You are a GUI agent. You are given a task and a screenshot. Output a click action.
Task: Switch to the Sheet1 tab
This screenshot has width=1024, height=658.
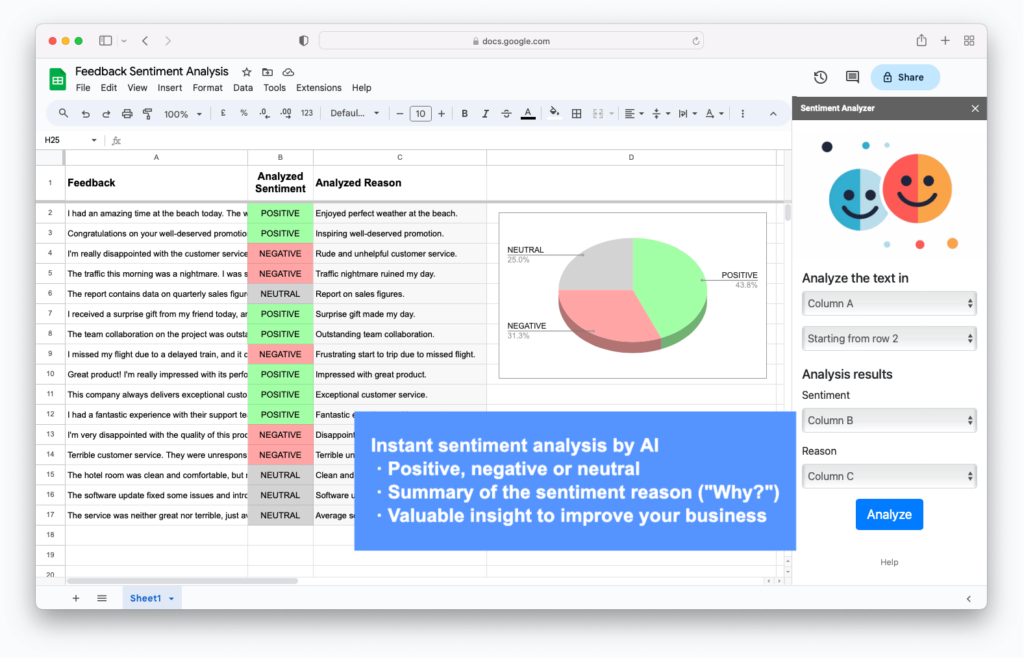(152, 598)
